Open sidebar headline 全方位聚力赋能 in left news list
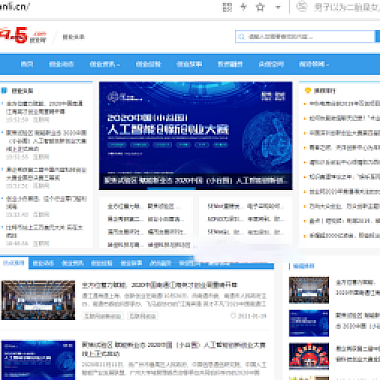 (45, 107)
